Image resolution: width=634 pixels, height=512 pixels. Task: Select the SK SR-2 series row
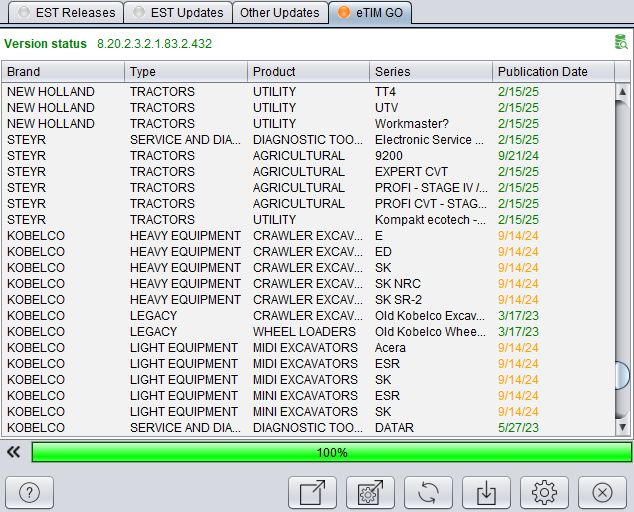(x=308, y=299)
